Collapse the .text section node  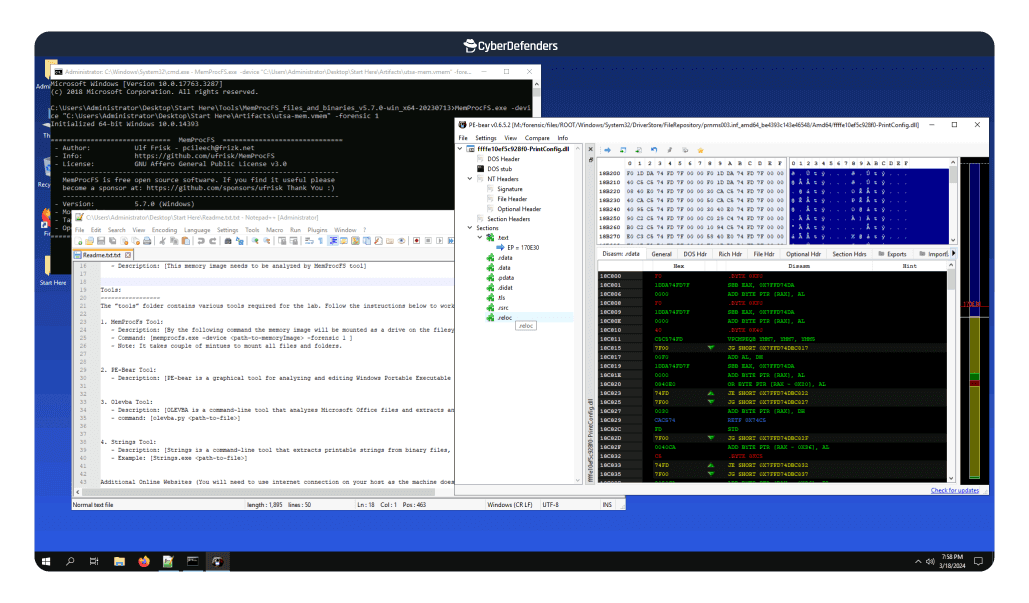click(478, 237)
